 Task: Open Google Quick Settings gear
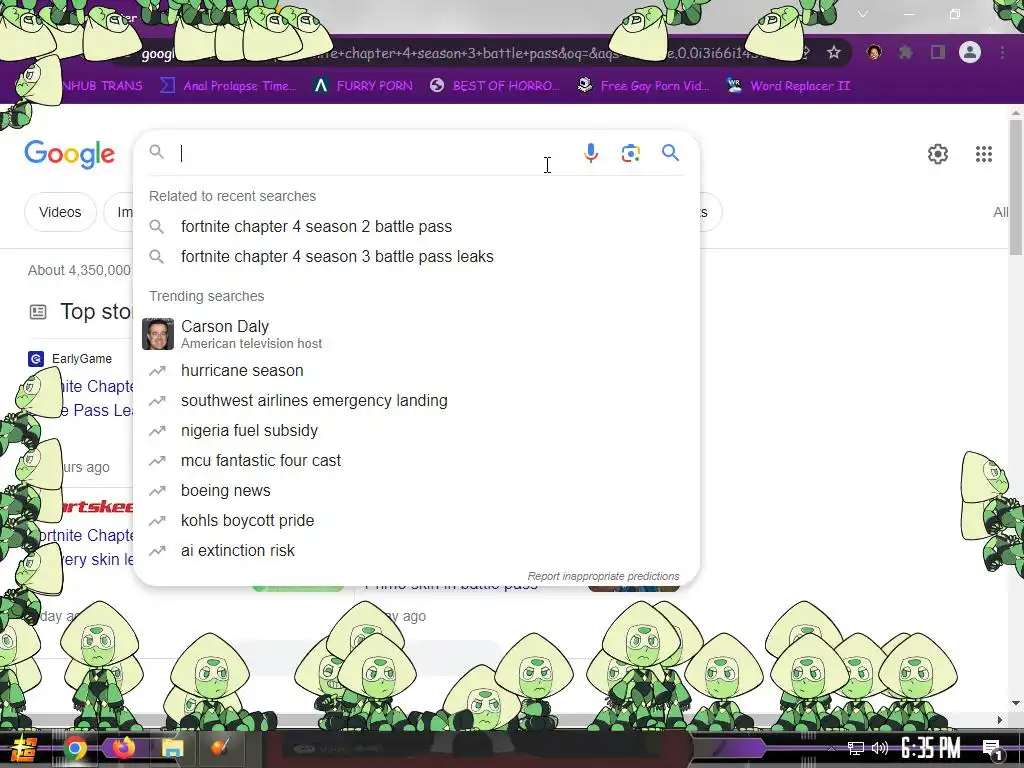938,154
